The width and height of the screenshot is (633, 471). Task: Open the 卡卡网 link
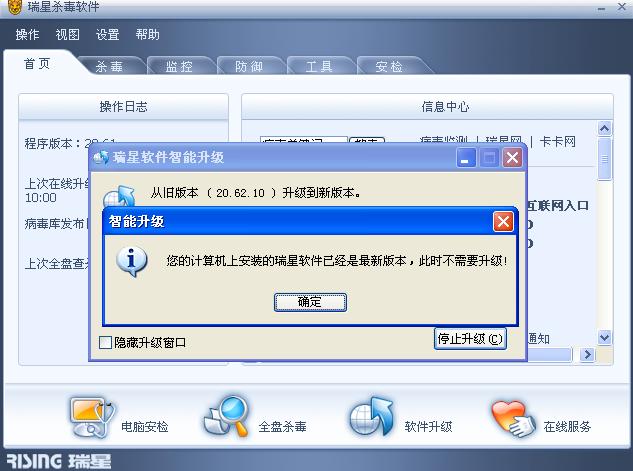(x=558, y=141)
